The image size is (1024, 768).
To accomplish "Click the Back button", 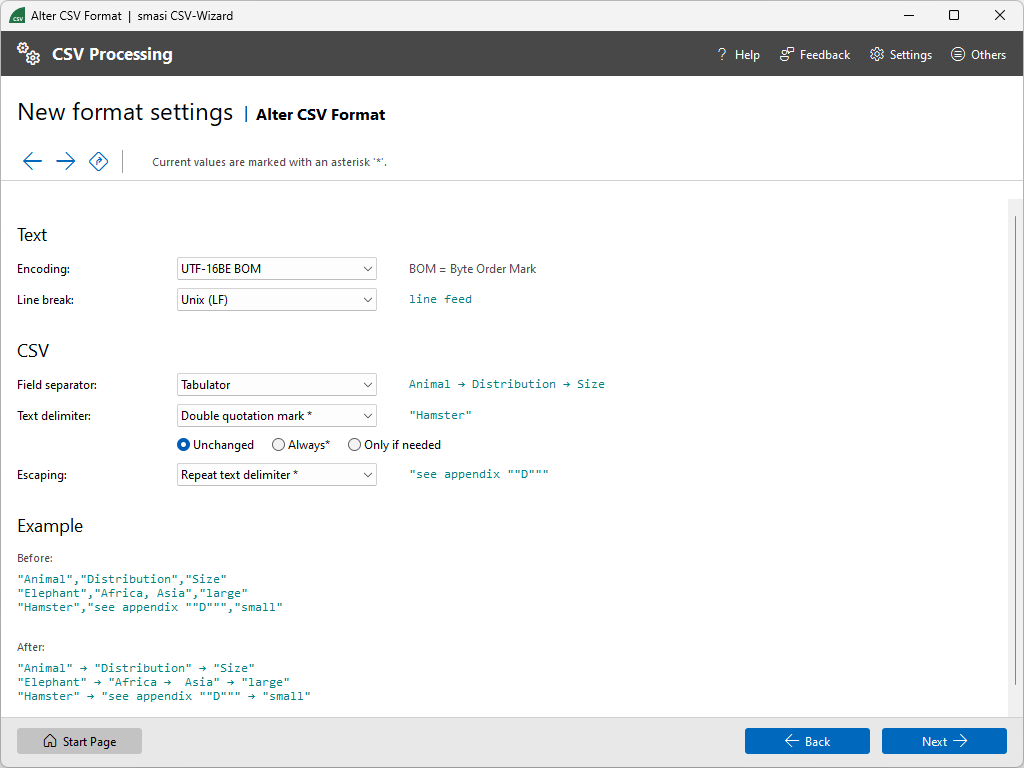I will coord(807,741).
